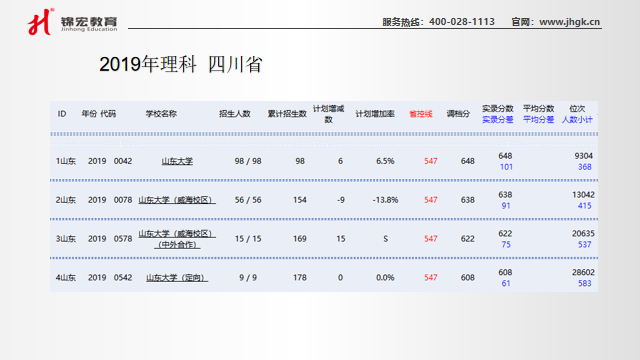Open the 山东大学 school link
Screen dimensions: 640x360
coord(177,161)
